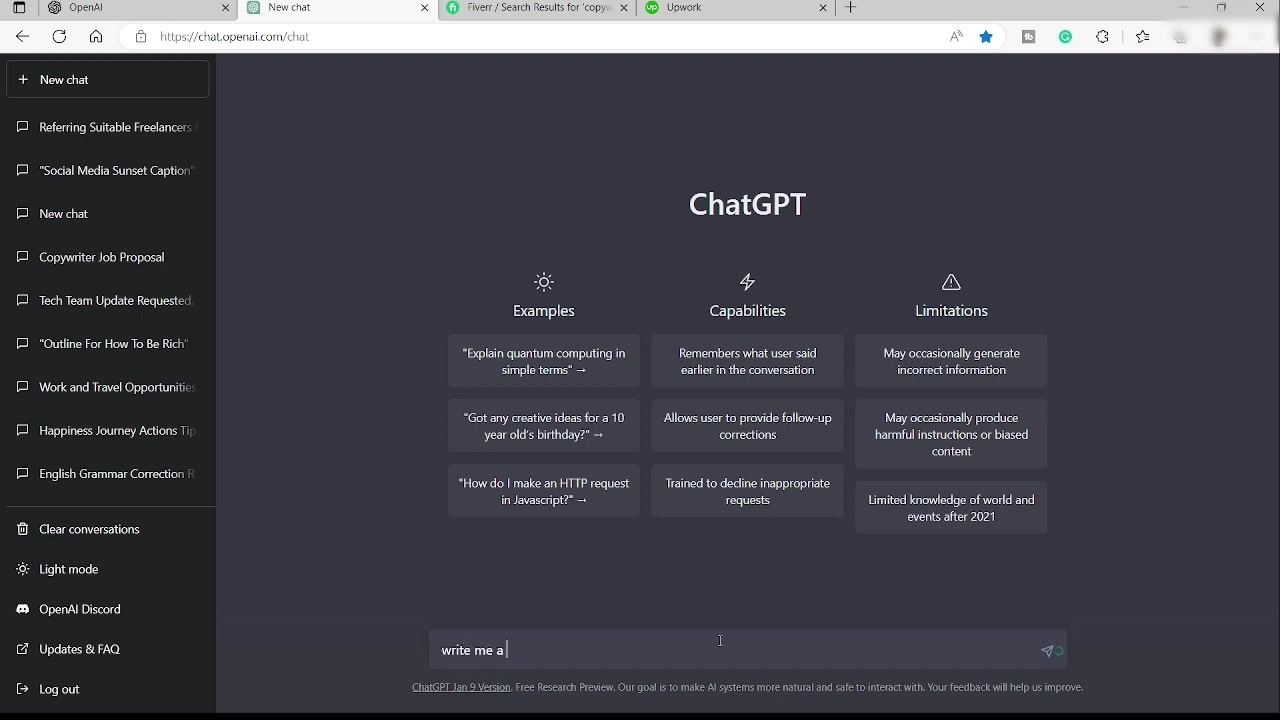The width and height of the screenshot is (1280, 720).
Task: Go back with the browser back arrow
Action: coord(22,37)
